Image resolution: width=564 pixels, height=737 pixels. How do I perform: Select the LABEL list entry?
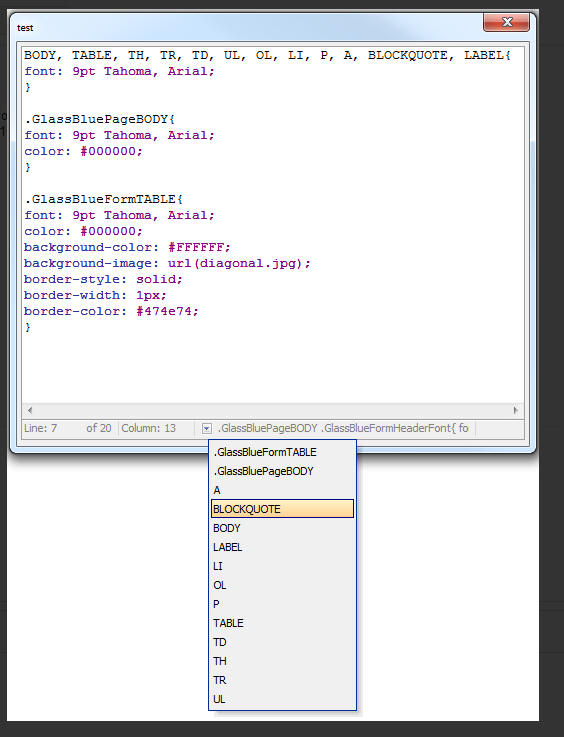[x=282, y=547]
